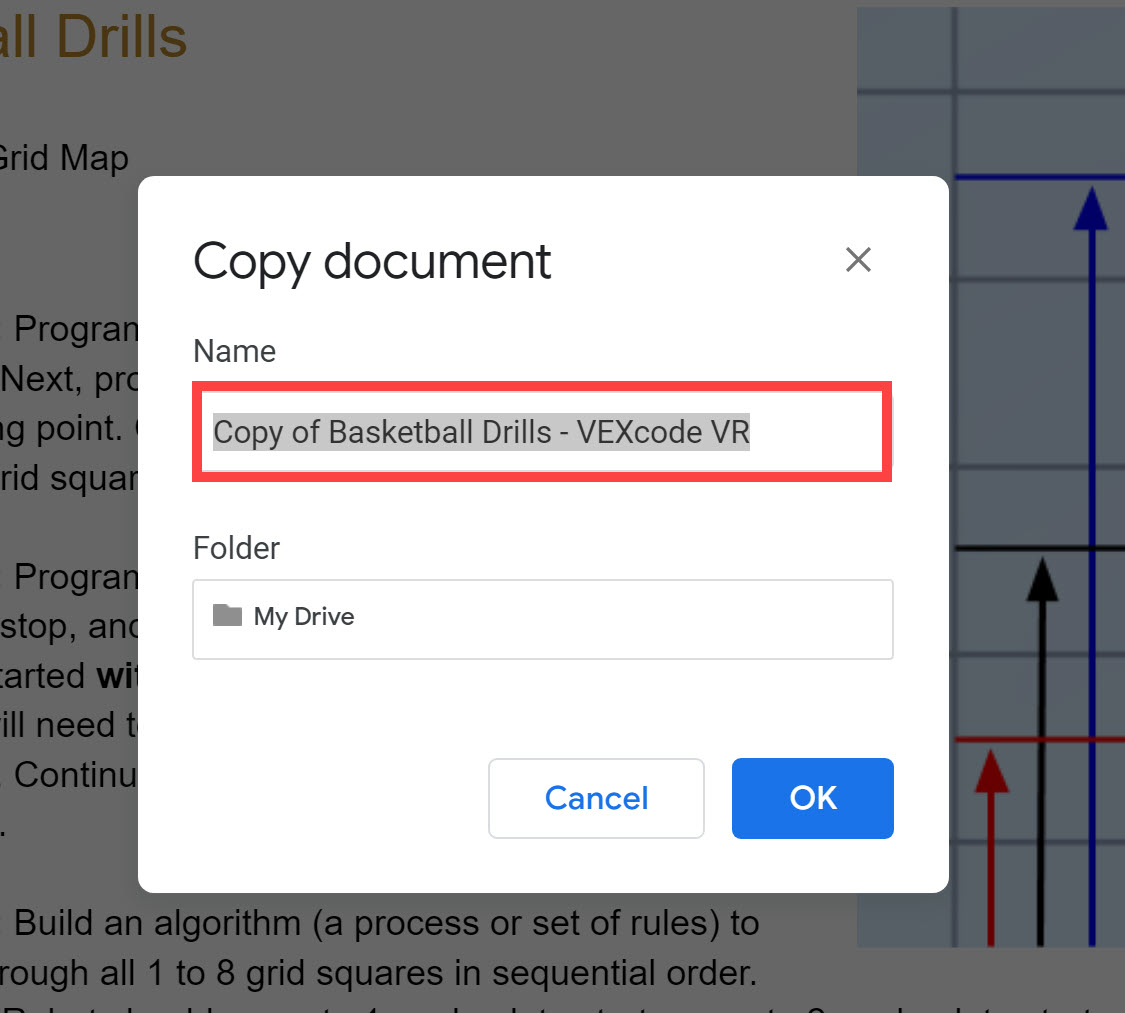
Task: Click the Grid Map text in the background document
Action: coord(64,158)
